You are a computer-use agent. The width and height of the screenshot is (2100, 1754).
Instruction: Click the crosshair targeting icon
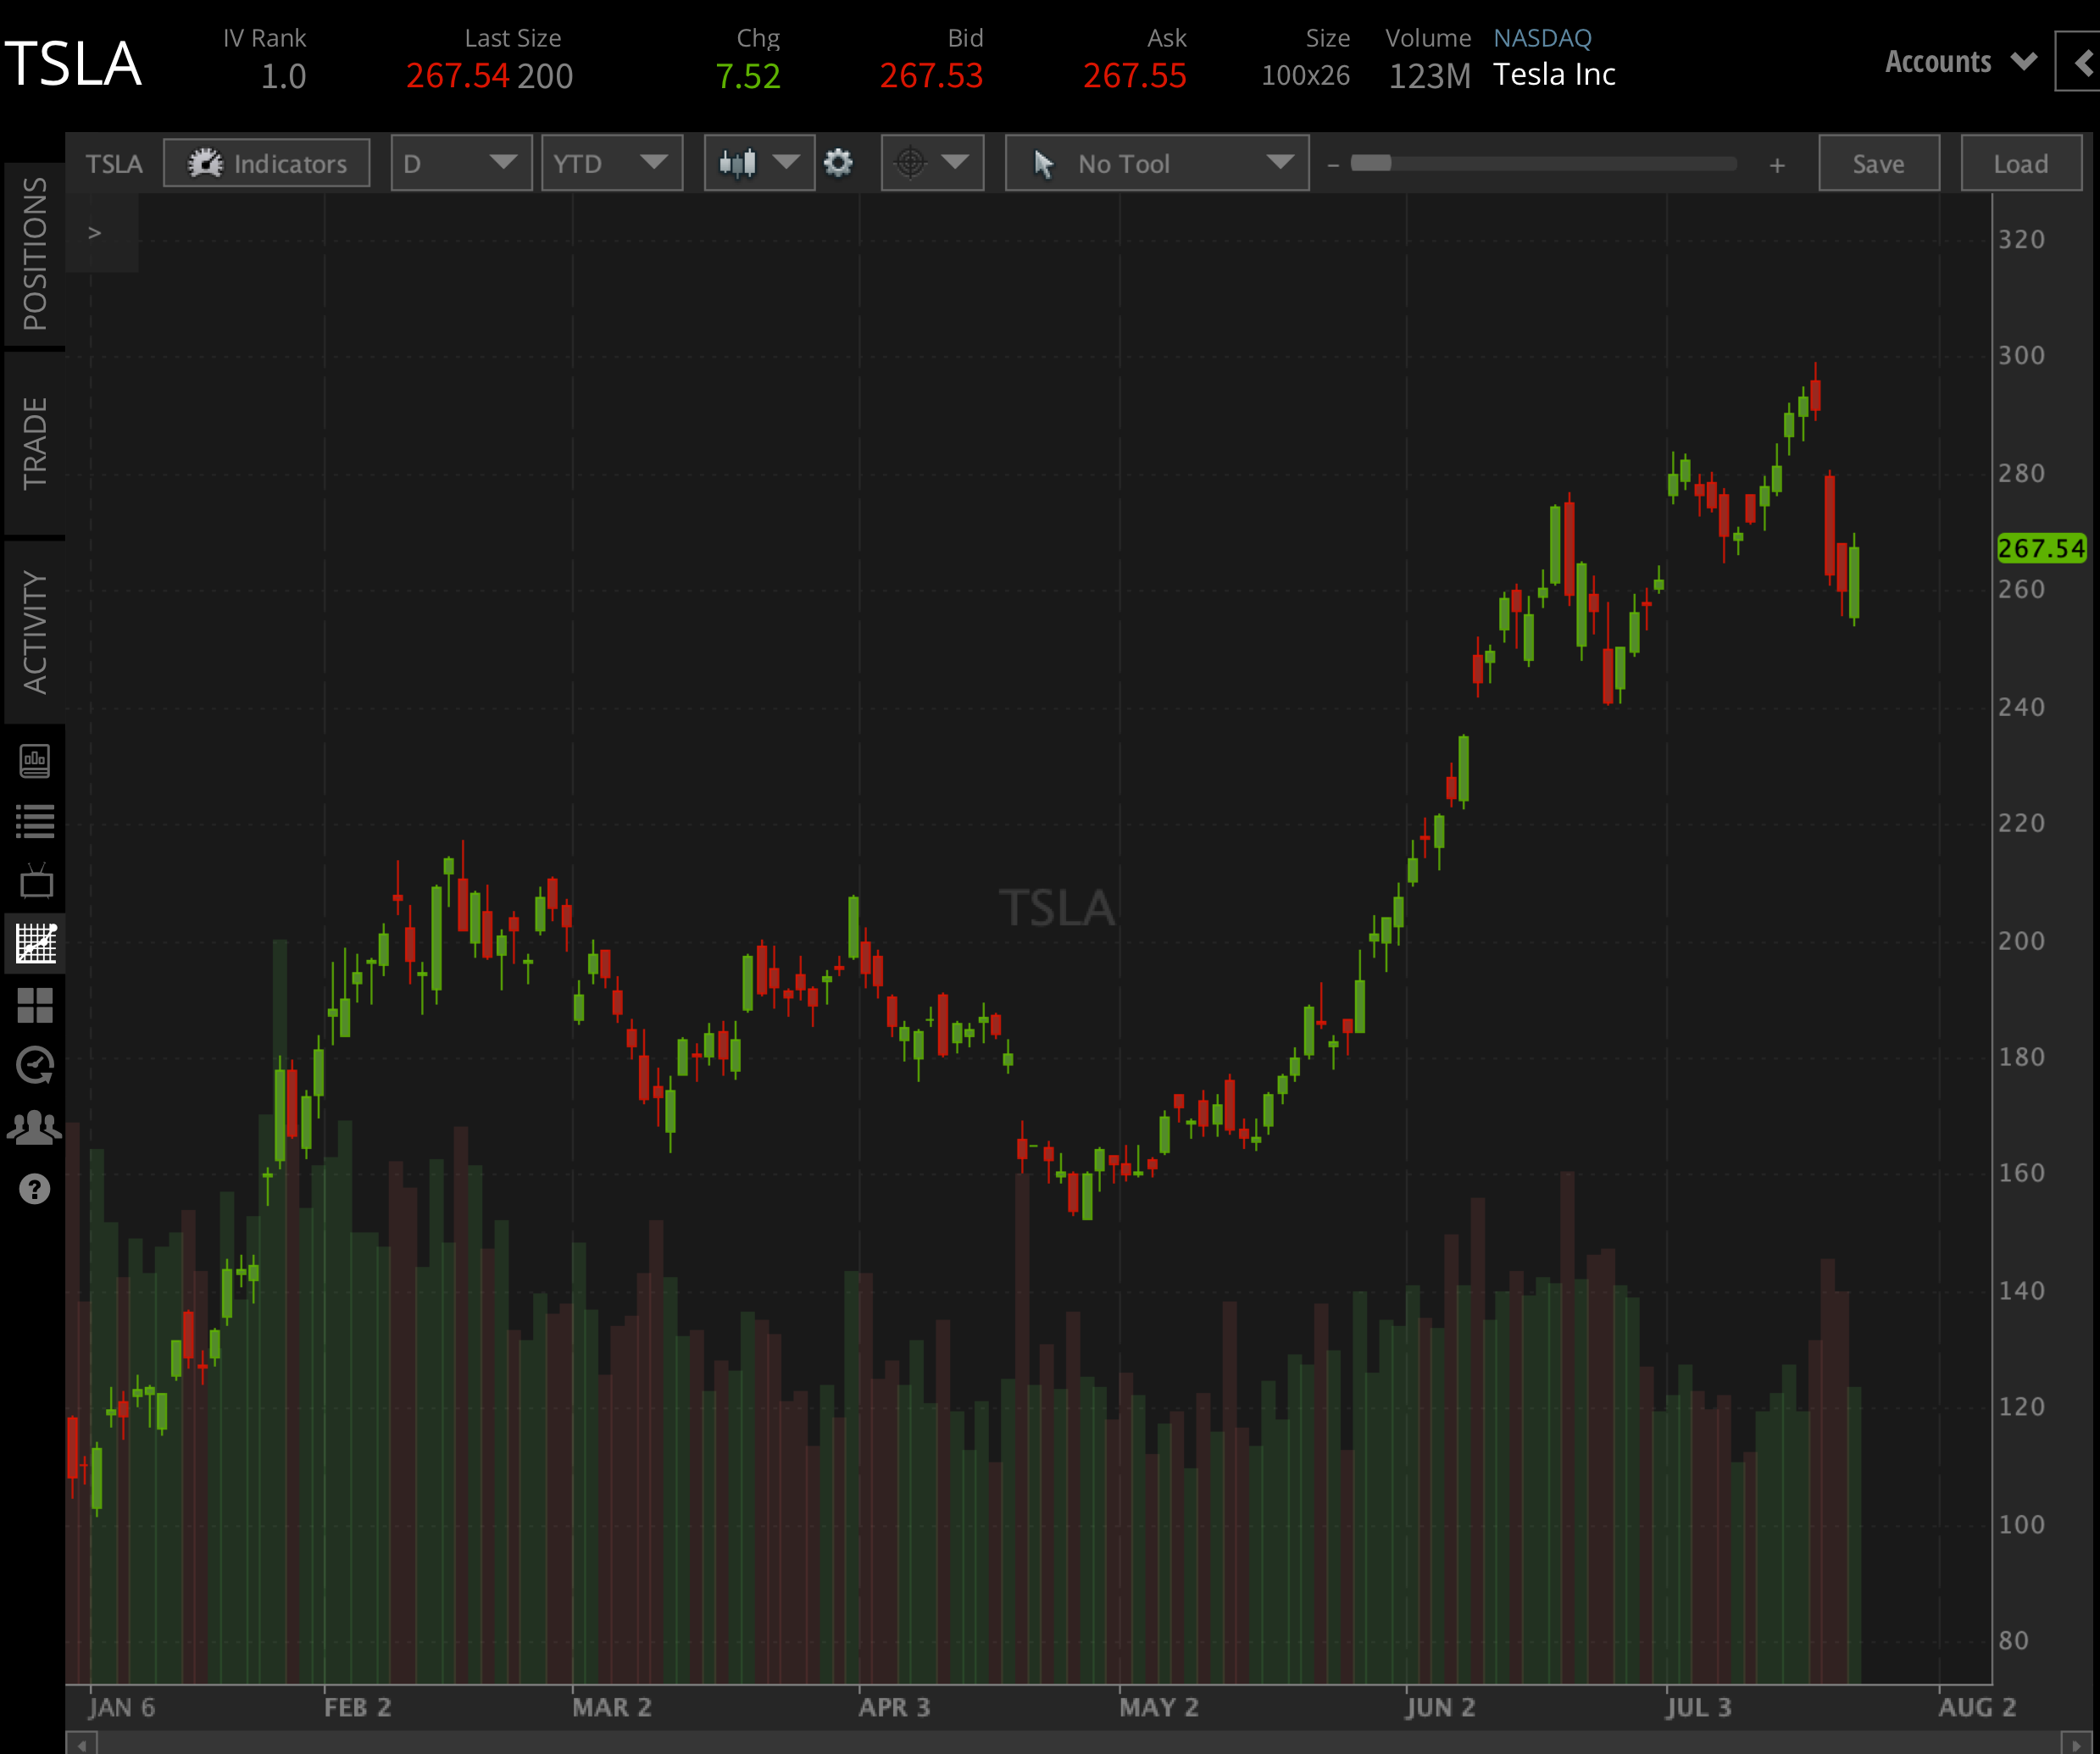[x=912, y=163]
